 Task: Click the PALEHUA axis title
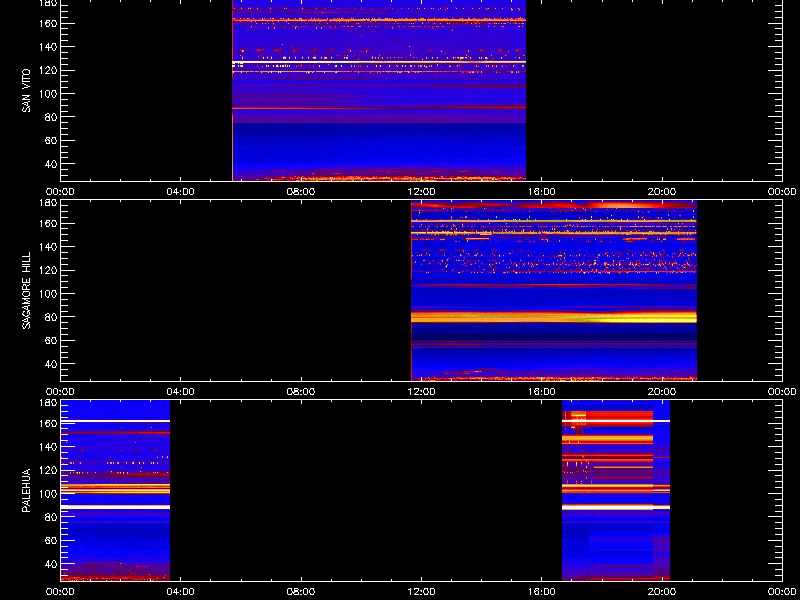(x=26, y=490)
